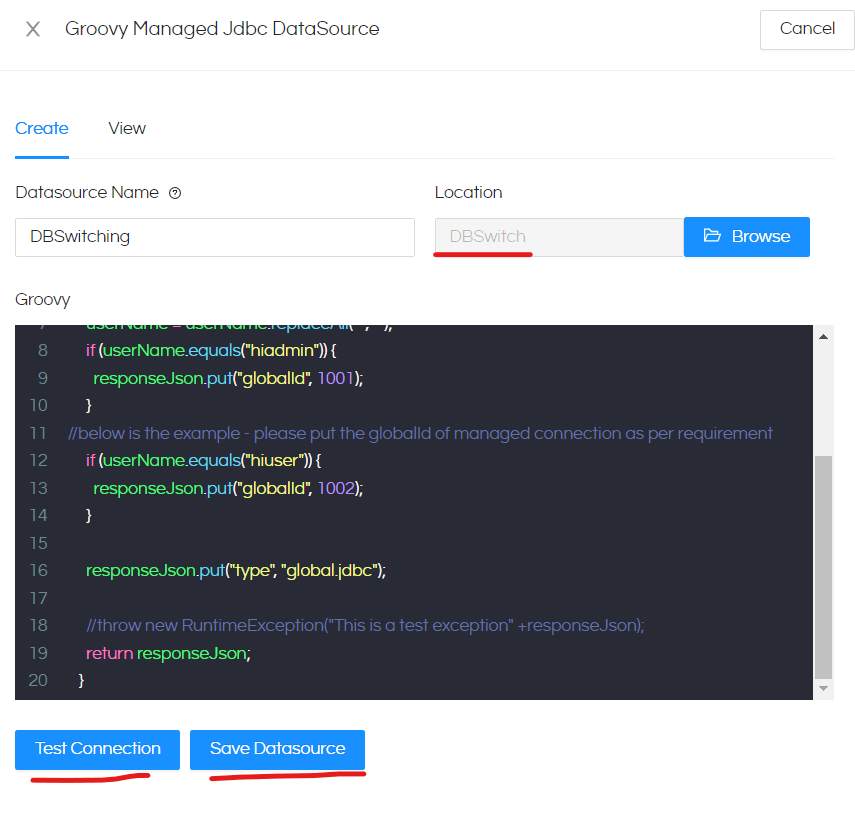Click the Location field showing DBSwitch

tap(559, 237)
